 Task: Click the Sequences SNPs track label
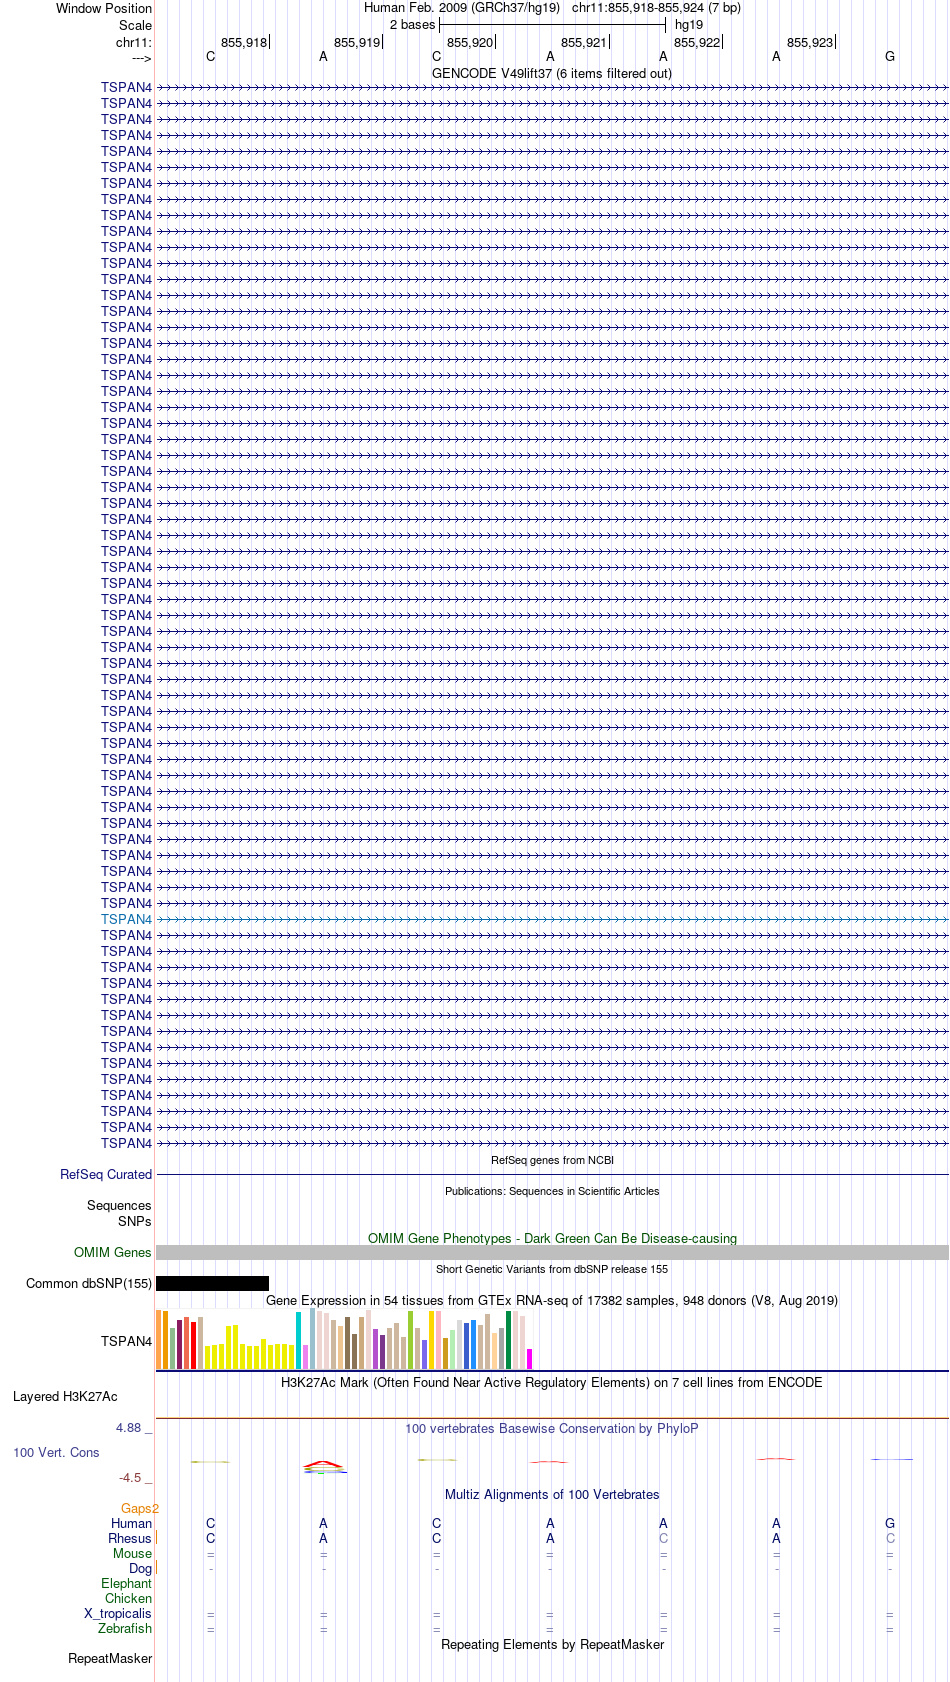pyautogui.click(x=119, y=1213)
